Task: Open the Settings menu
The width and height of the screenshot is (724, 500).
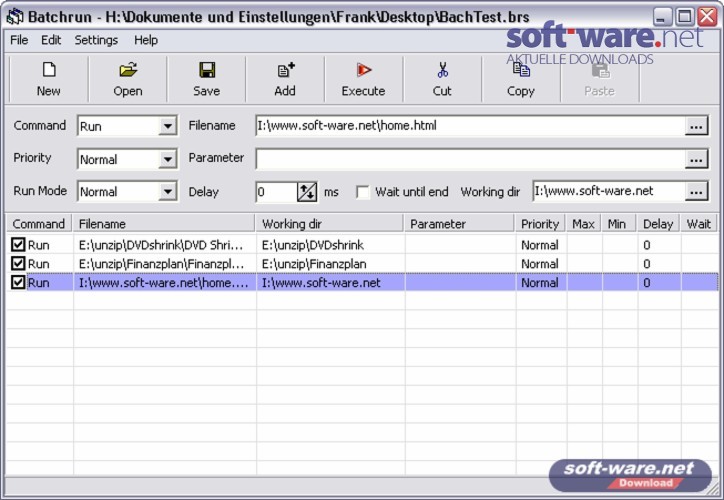Action: pos(96,40)
